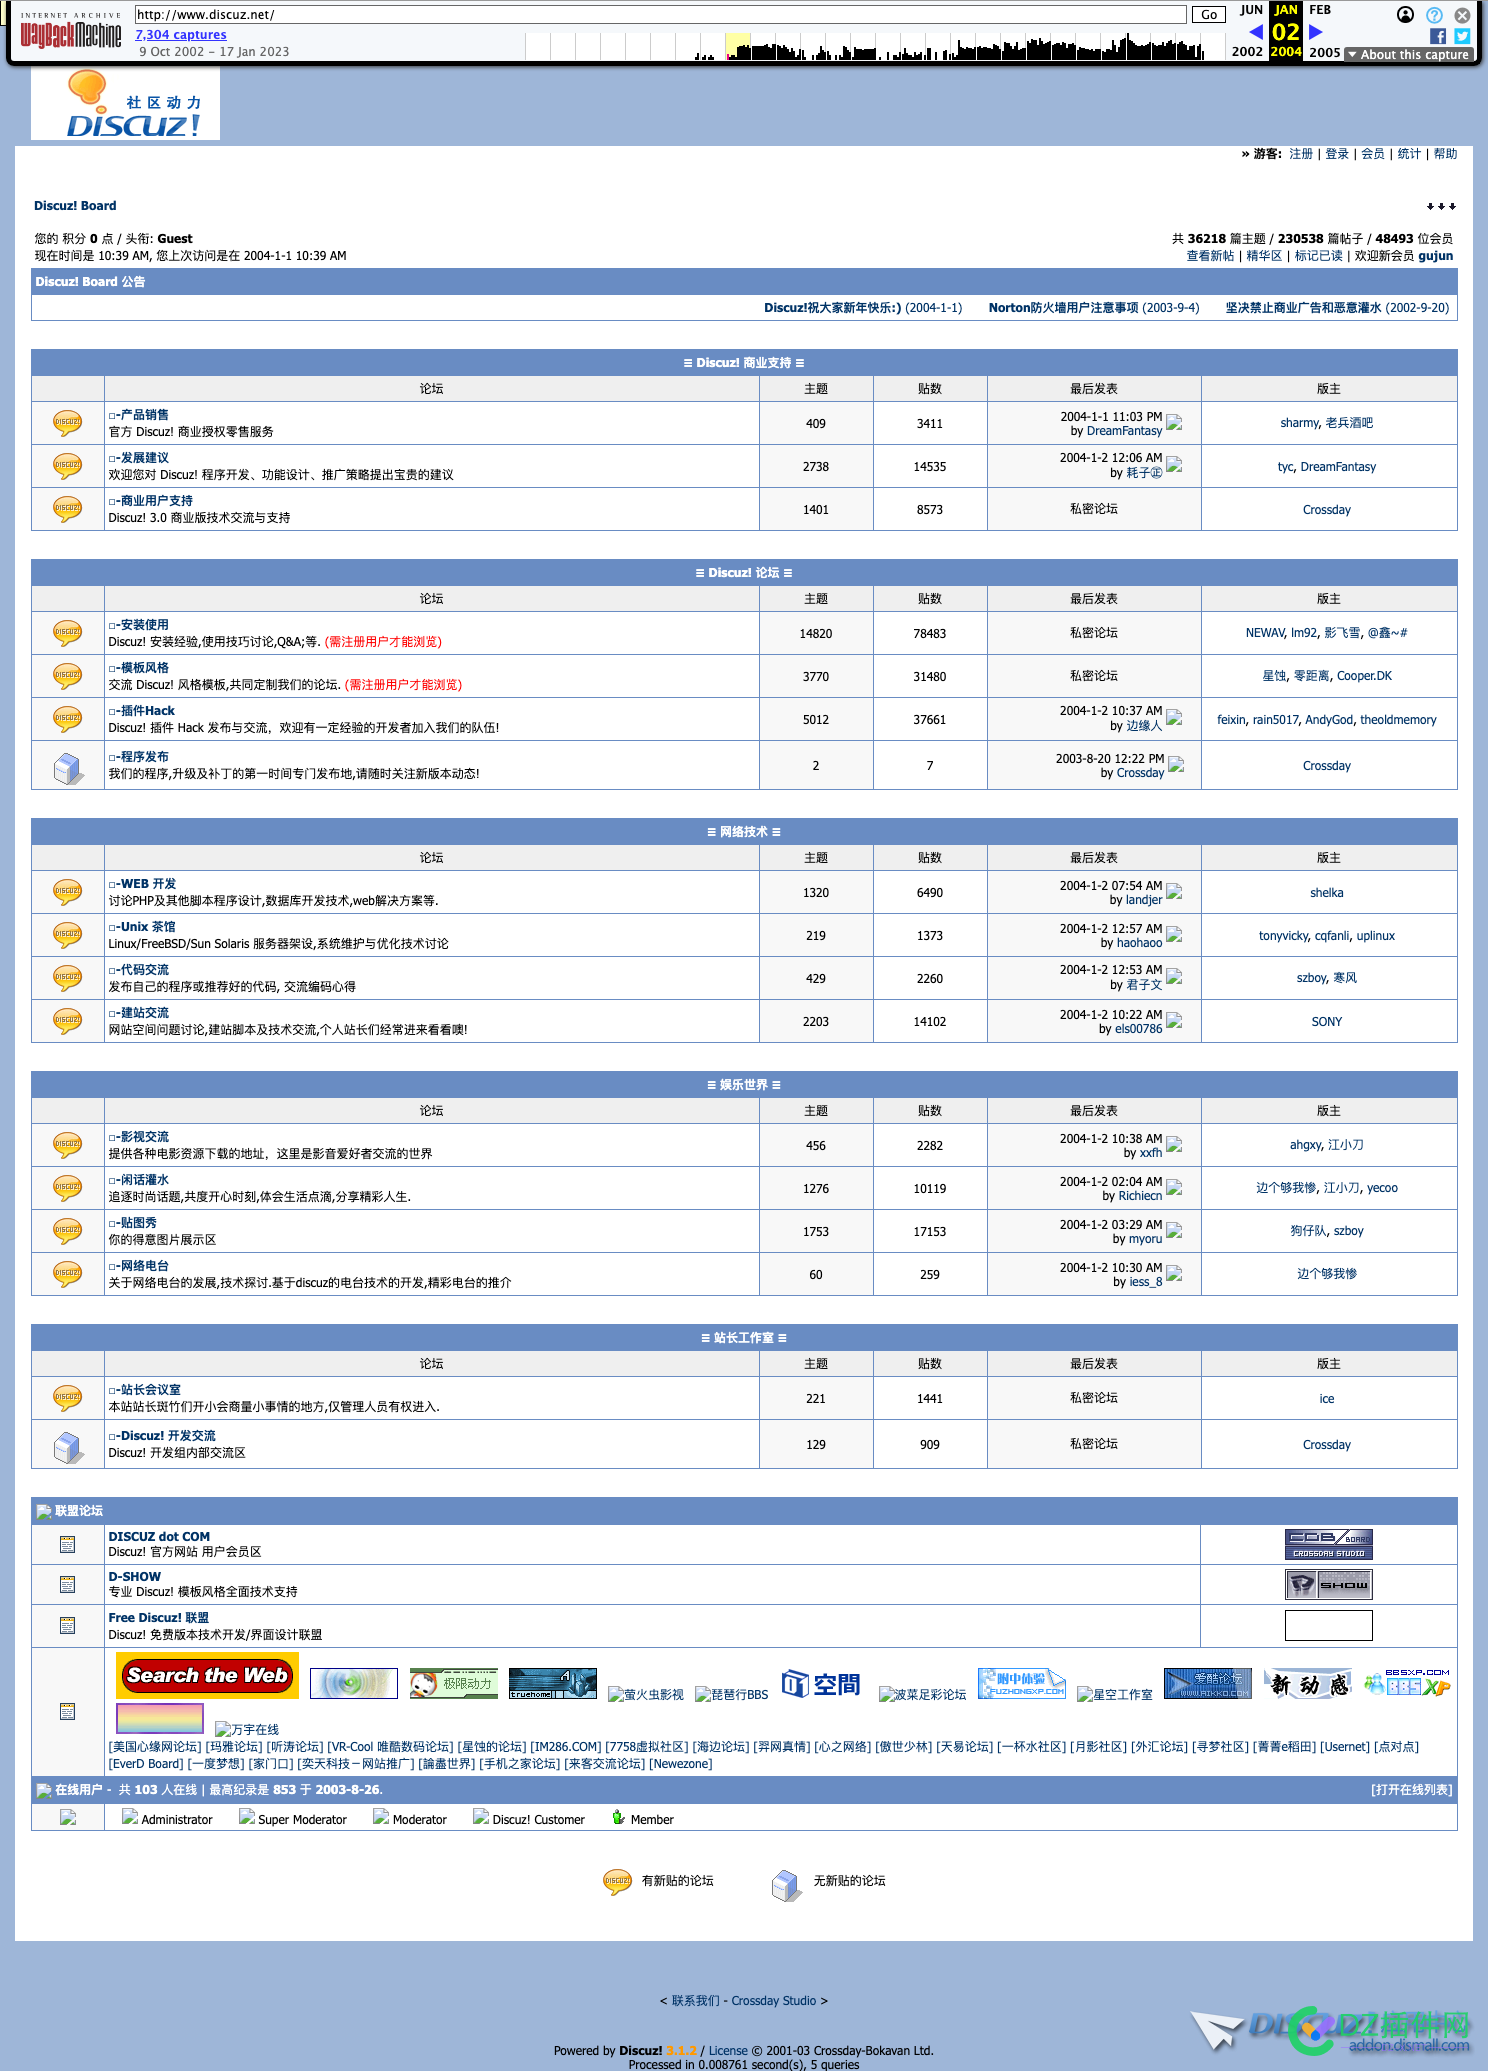Click the CDB Crossday Studio banner
The image size is (1488, 2071).
pos(1328,1544)
